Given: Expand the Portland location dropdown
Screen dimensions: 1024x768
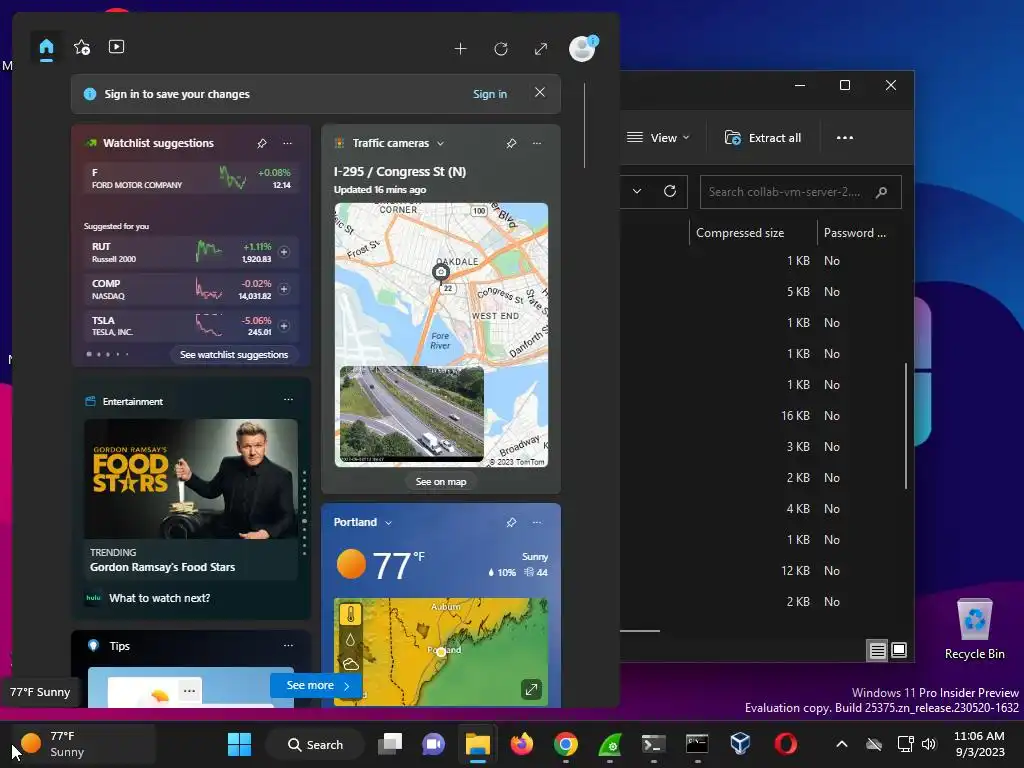Looking at the screenshot, I should click(x=389, y=523).
